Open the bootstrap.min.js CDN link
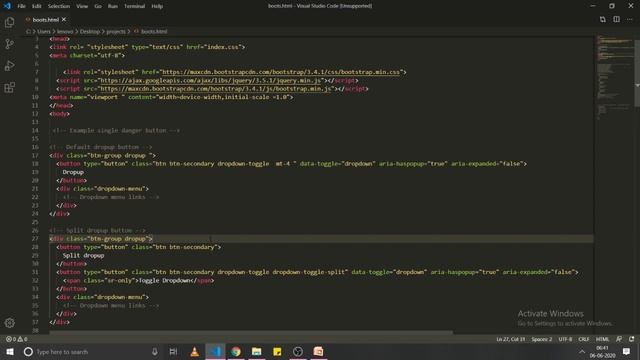This screenshot has height=360, width=640. pyautogui.click(x=215, y=89)
